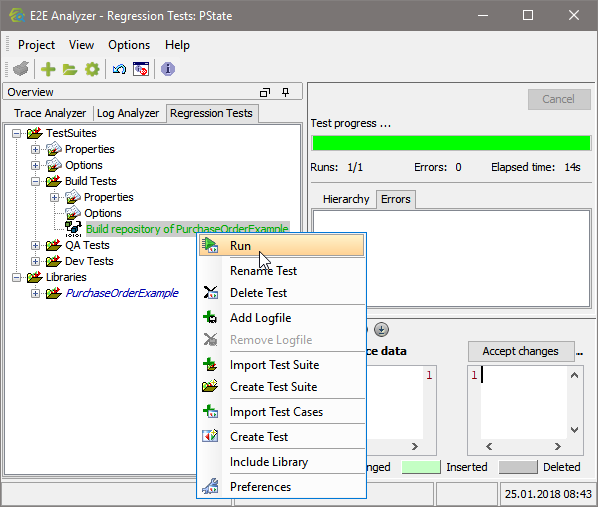
Task: Click the purple info toolbar icon
Action: [x=168, y=69]
